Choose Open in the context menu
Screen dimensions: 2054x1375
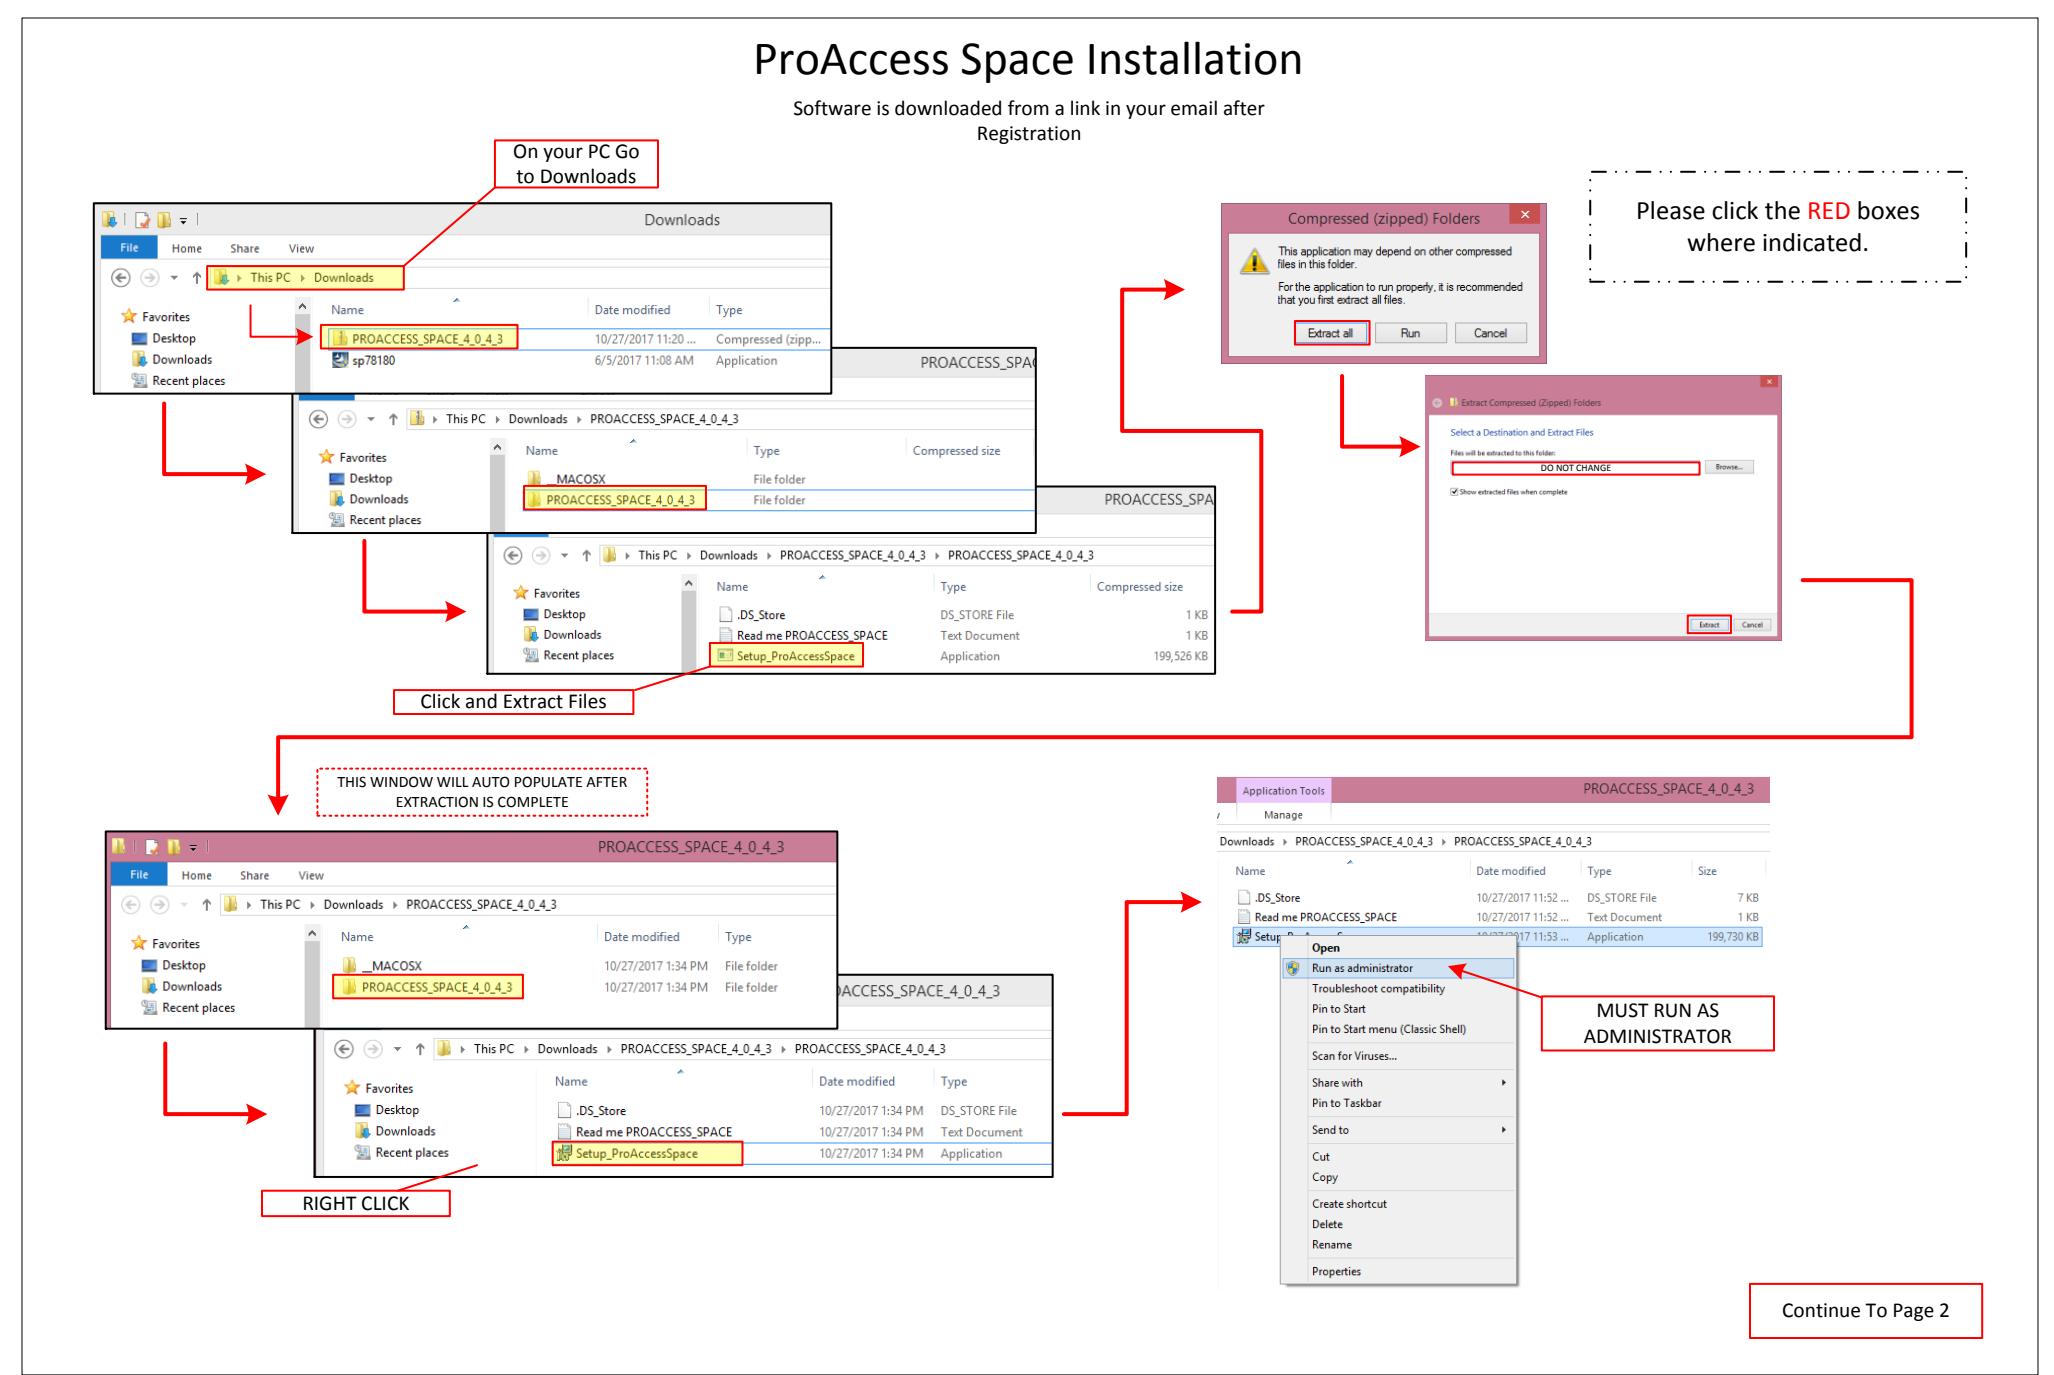click(1398, 948)
